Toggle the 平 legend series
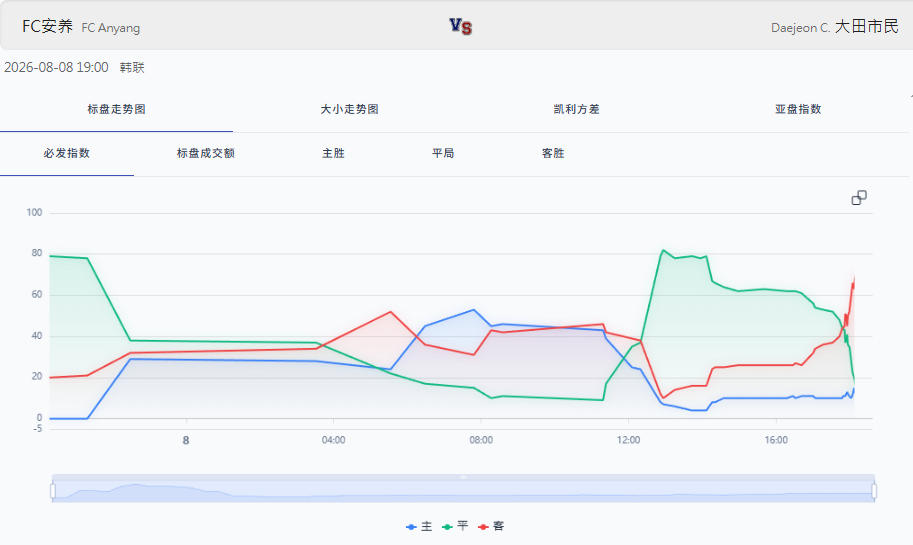The height and width of the screenshot is (545, 913). tap(455, 526)
